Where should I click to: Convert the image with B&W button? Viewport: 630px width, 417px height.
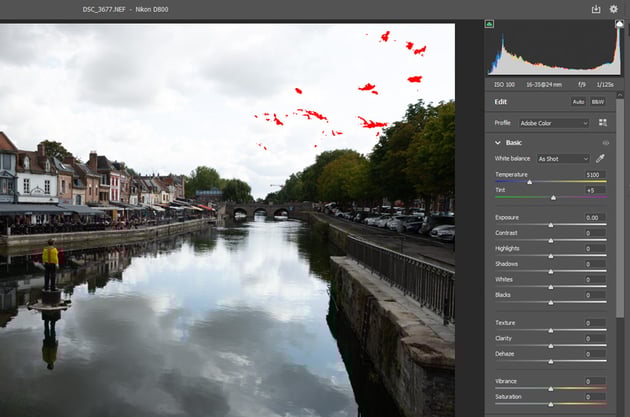[x=598, y=102]
